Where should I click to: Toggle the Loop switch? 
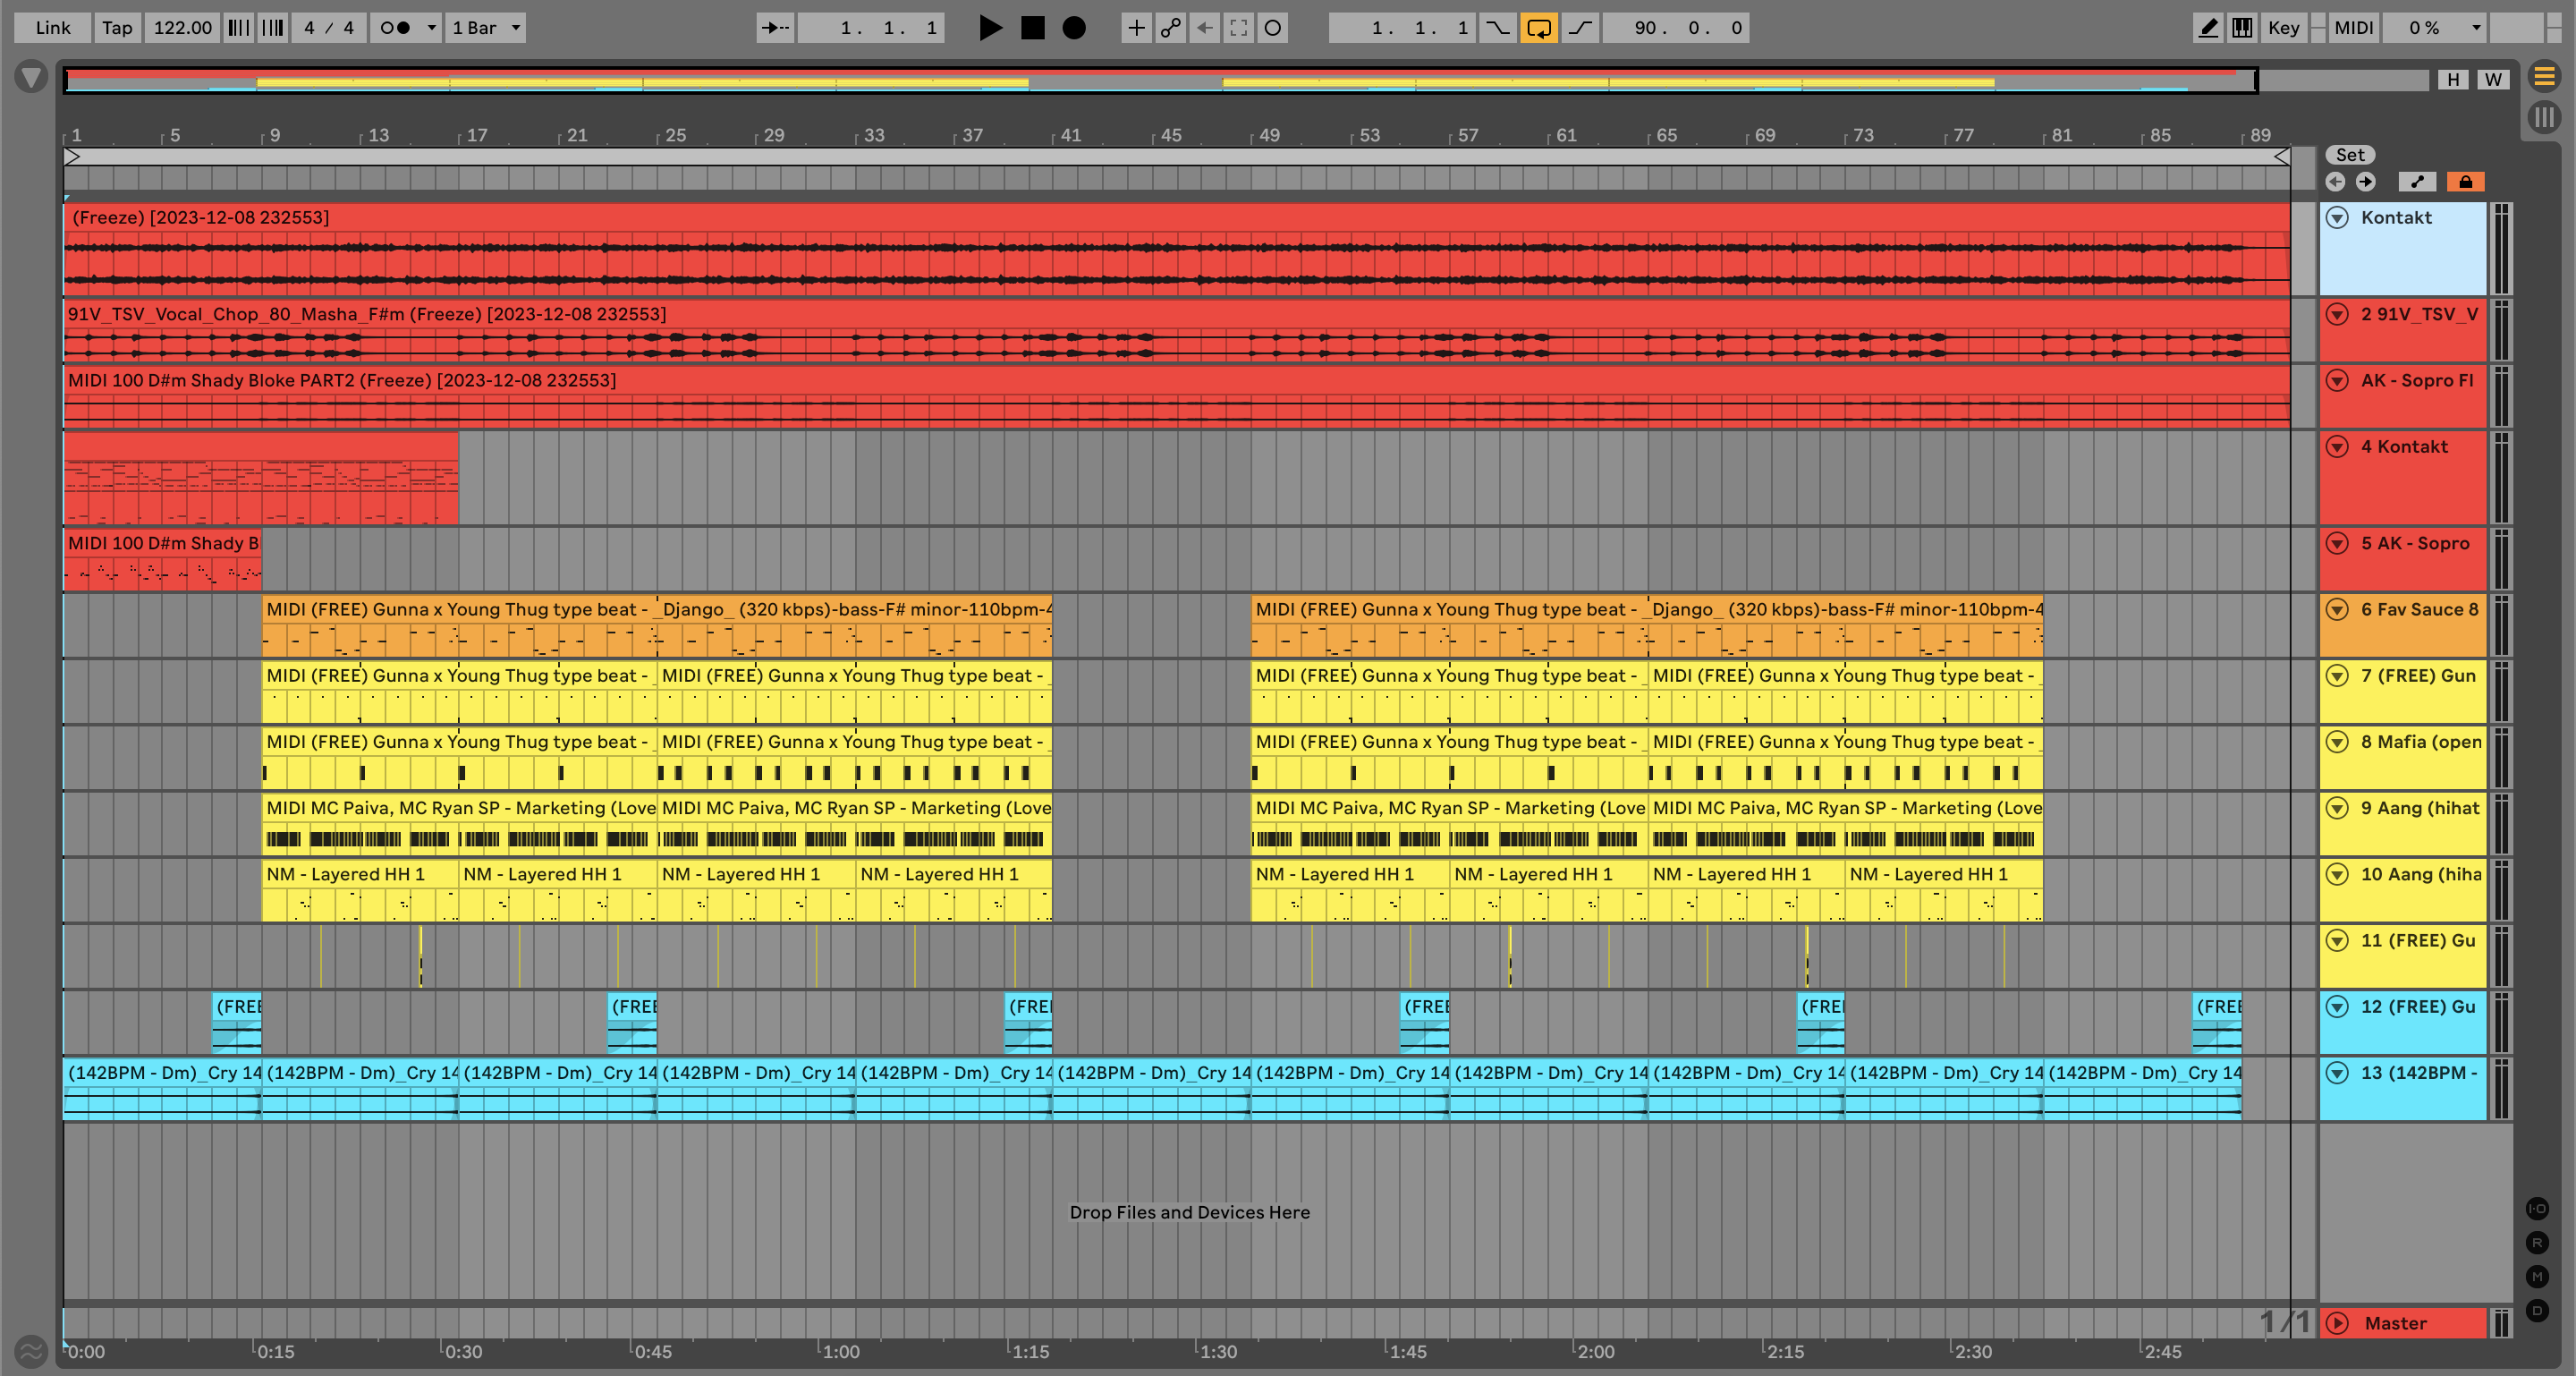tap(1538, 28)
